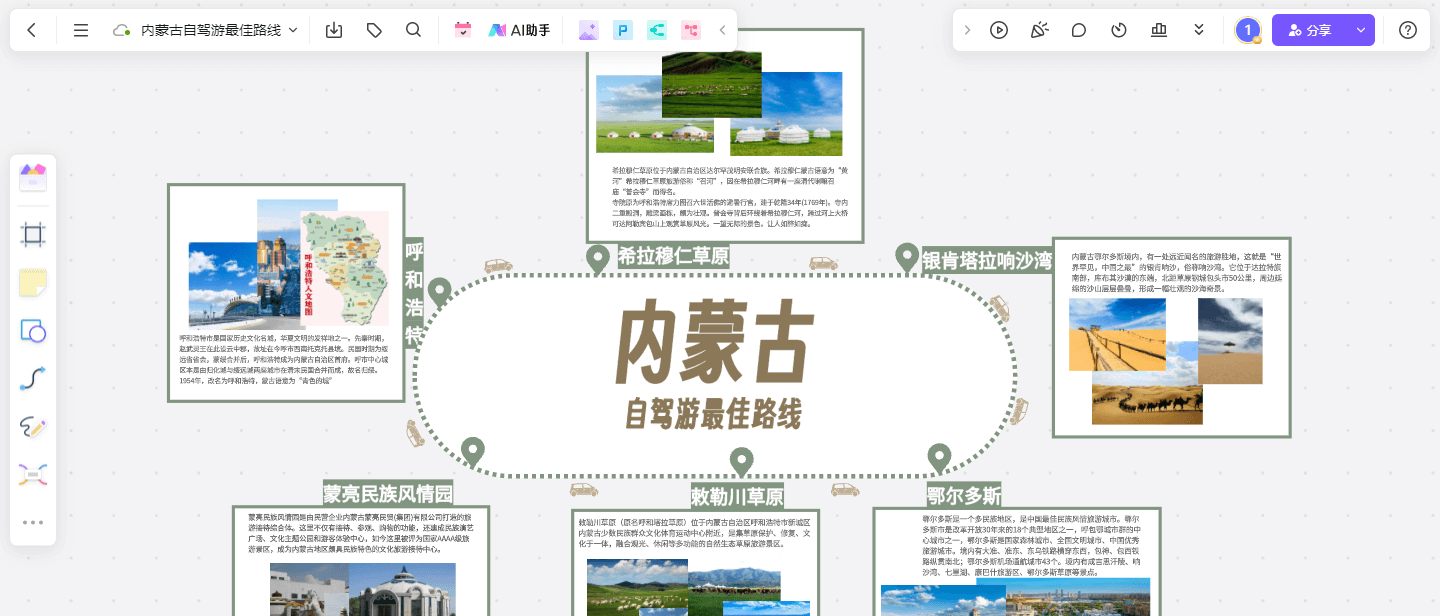Select the sticky note tool
This screenshot has width=1440, height=616.
coord(33,282)
